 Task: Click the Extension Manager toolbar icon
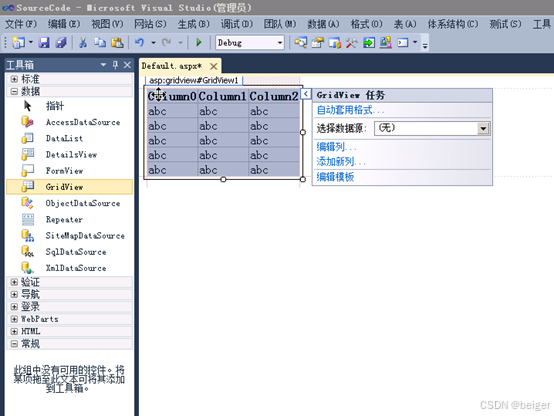386,43
